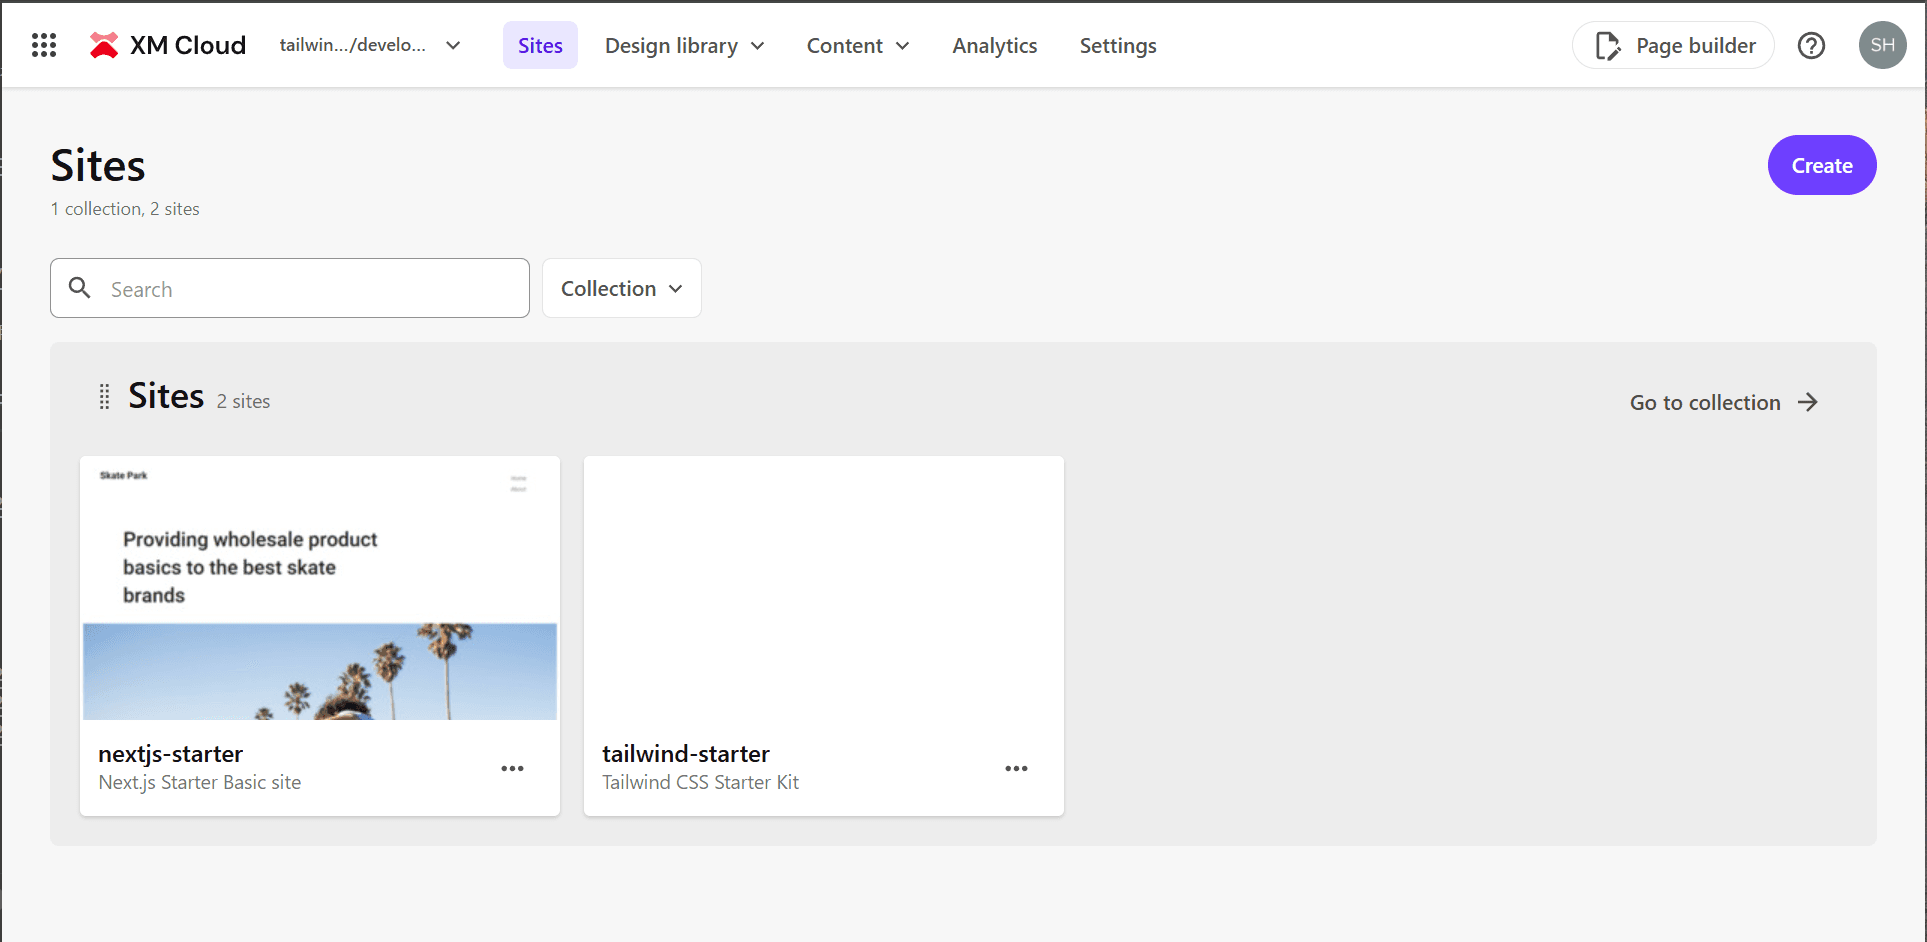Expand the environment switcher dropdown
The width and height of the screenshot is (1927, 942).
370,45
